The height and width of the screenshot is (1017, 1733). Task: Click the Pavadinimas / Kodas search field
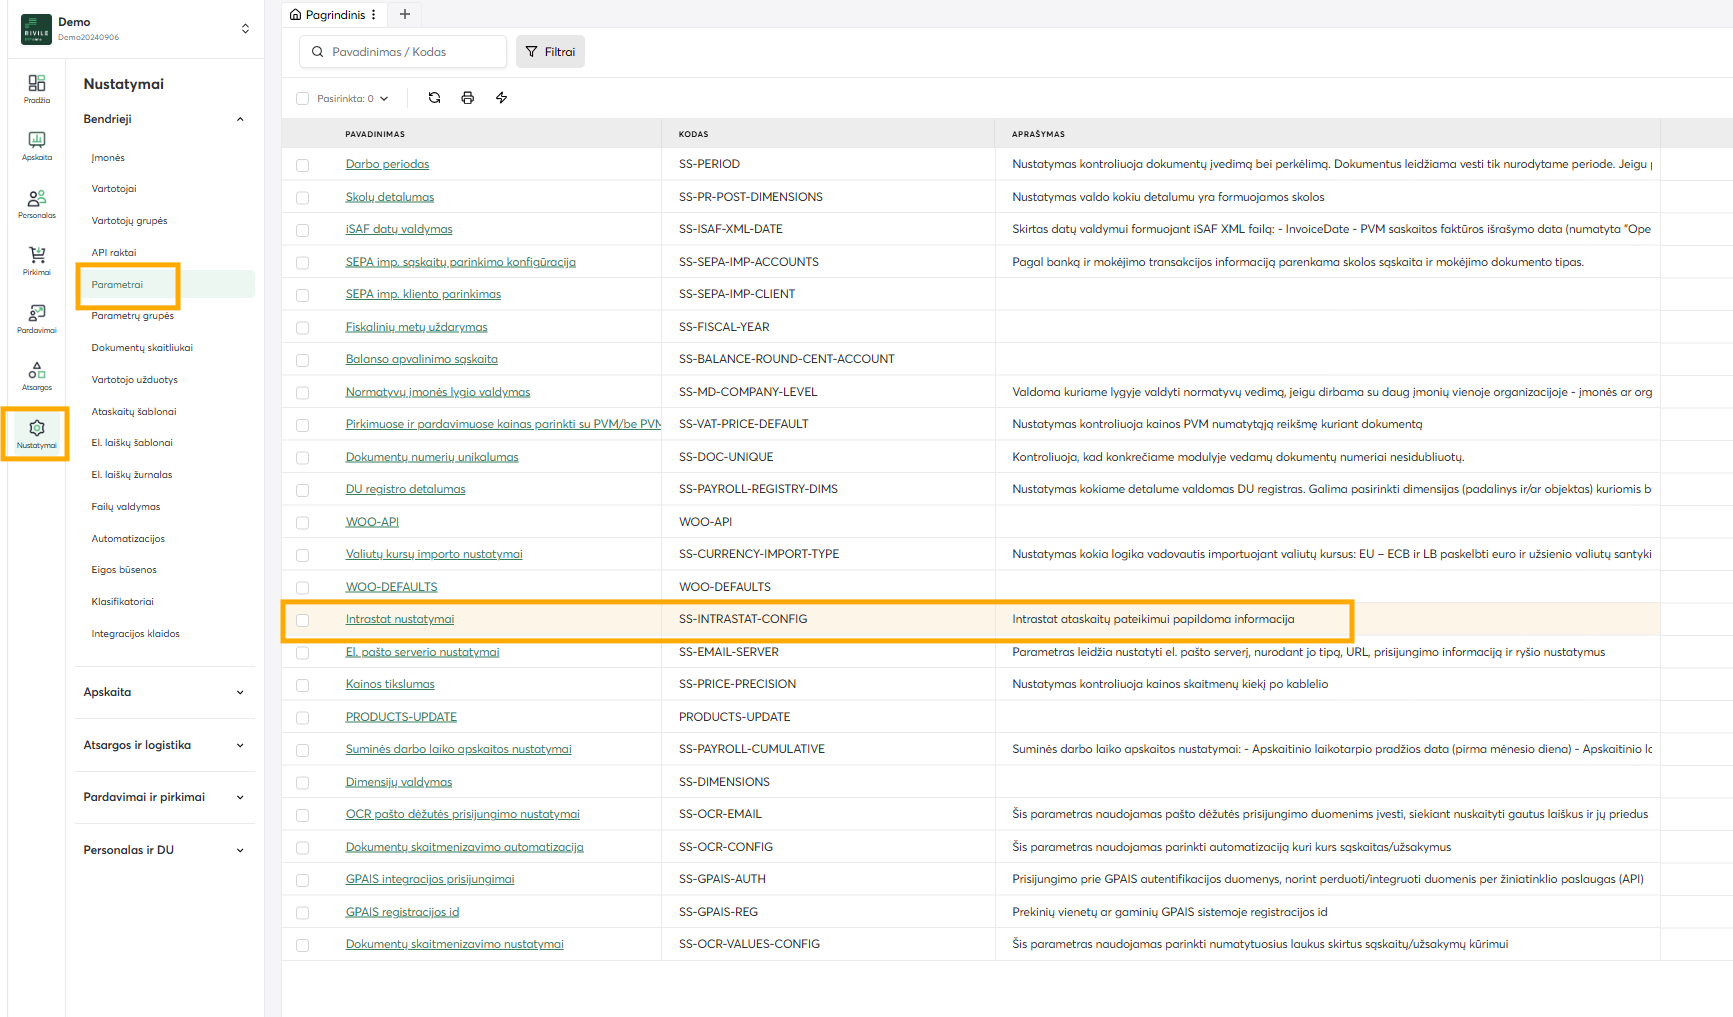point(403,52)
